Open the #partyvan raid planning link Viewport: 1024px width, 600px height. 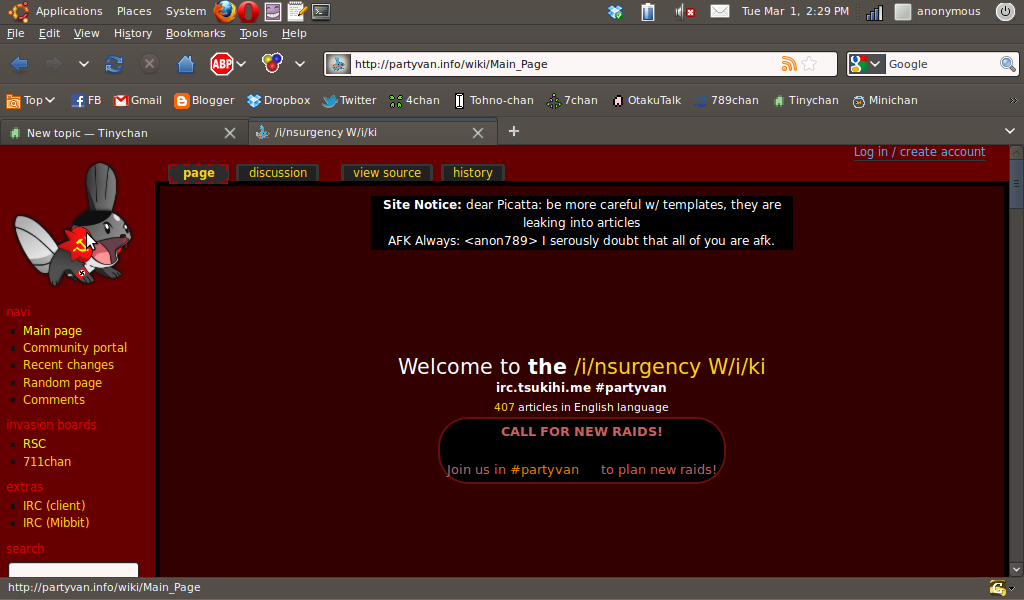click(x=546, y=469)
